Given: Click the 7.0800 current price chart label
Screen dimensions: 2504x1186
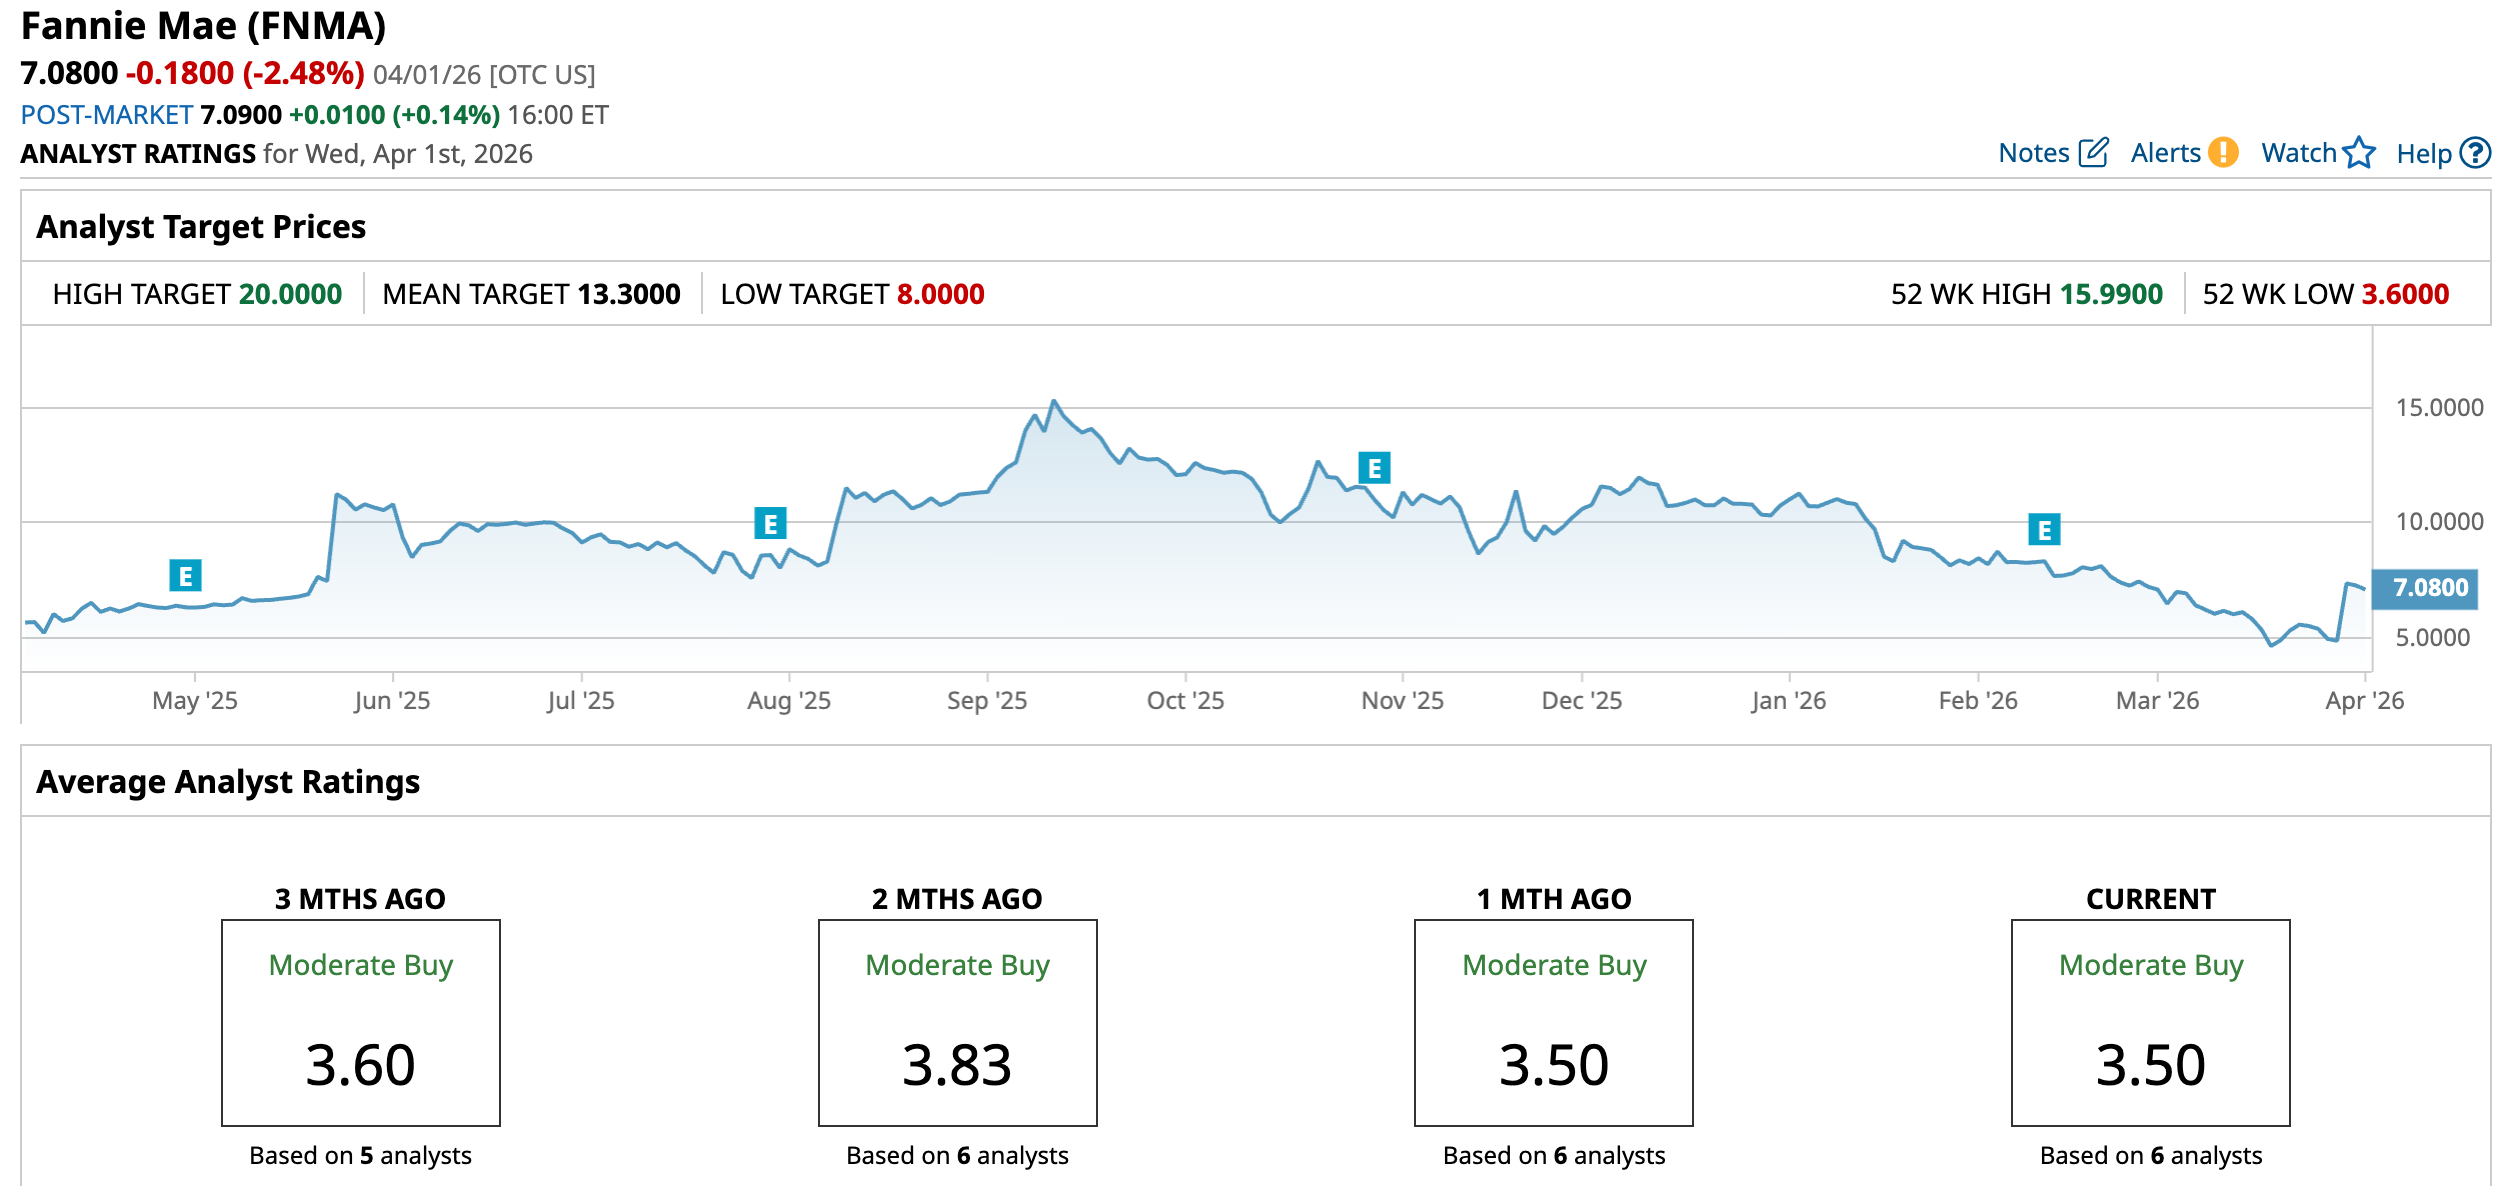Looking at the screenshot, I should (x=2430, y=588).
